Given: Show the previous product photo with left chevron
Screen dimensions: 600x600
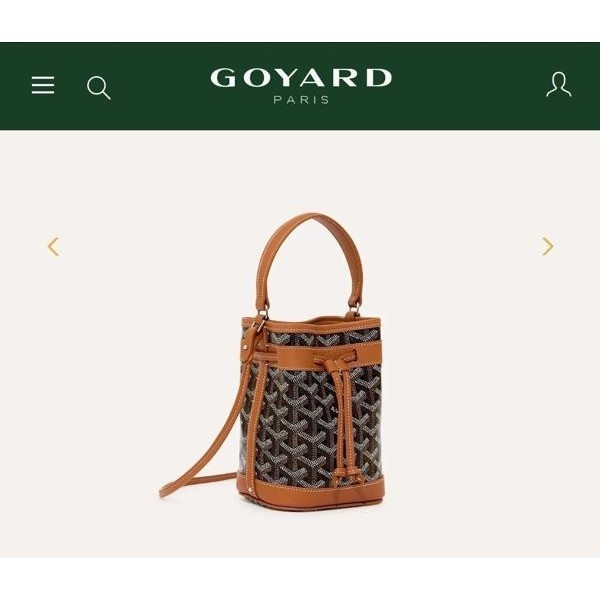Looking at the screenshot, I should coord(54,246).
